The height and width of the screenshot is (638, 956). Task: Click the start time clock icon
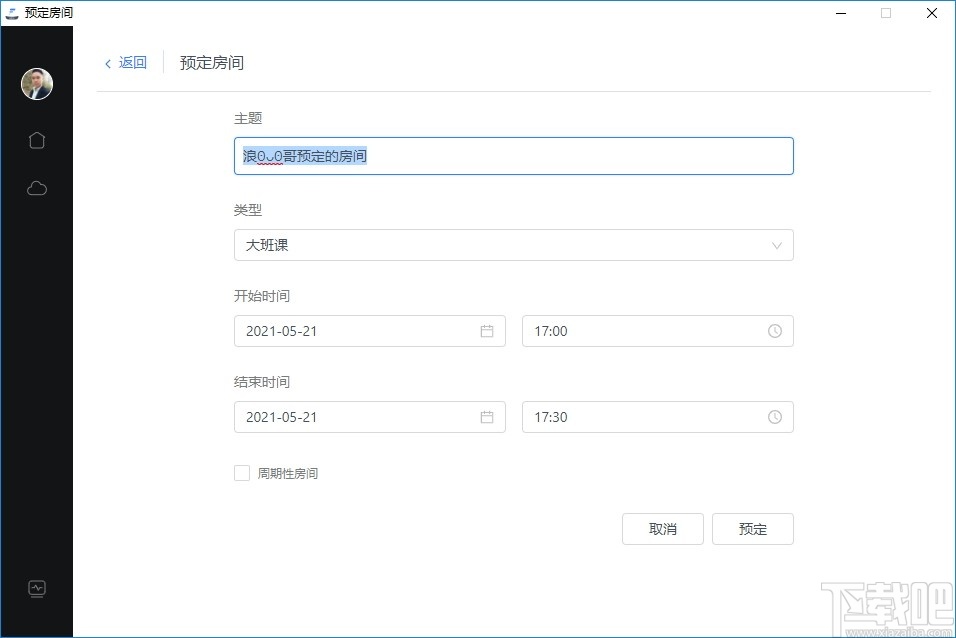tap(775, 331)
